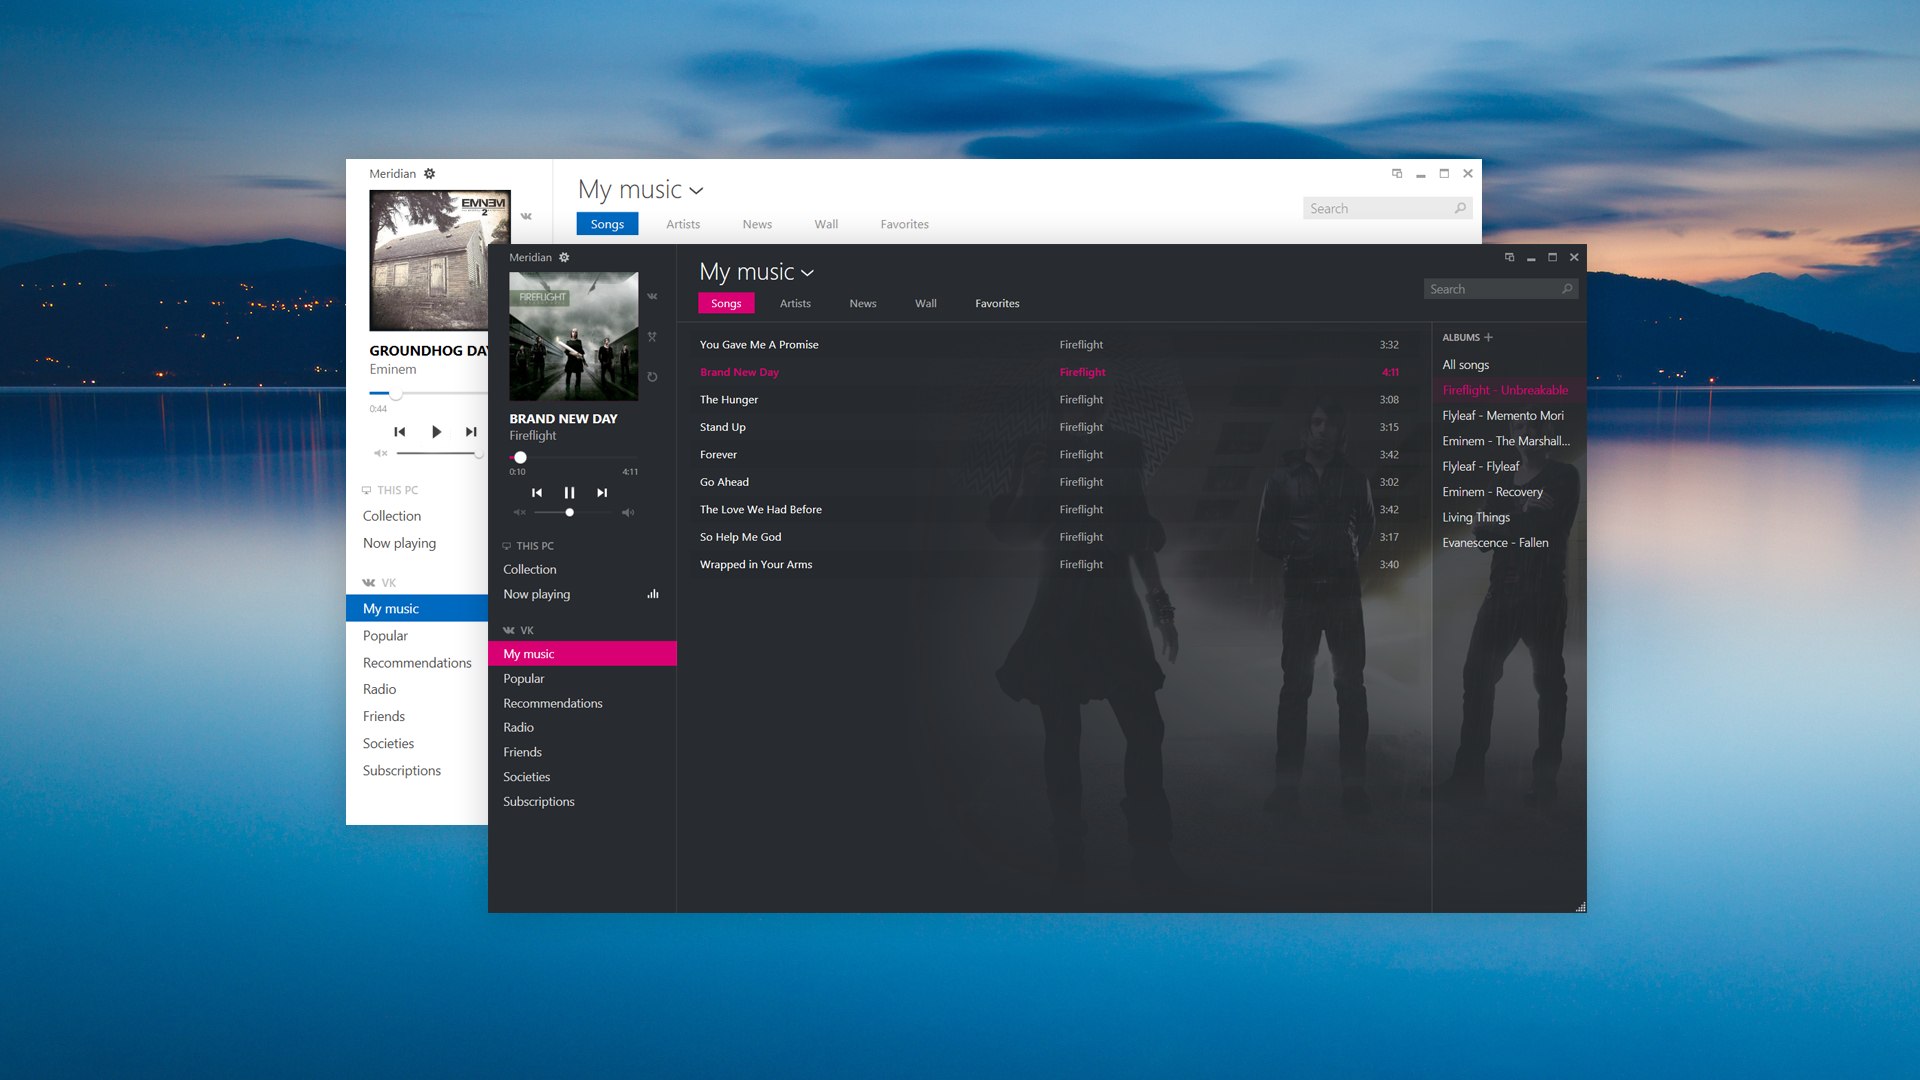Click the settings gear icon on Meridian
The image size is (1920, 1080).
[x=430, y=173]
